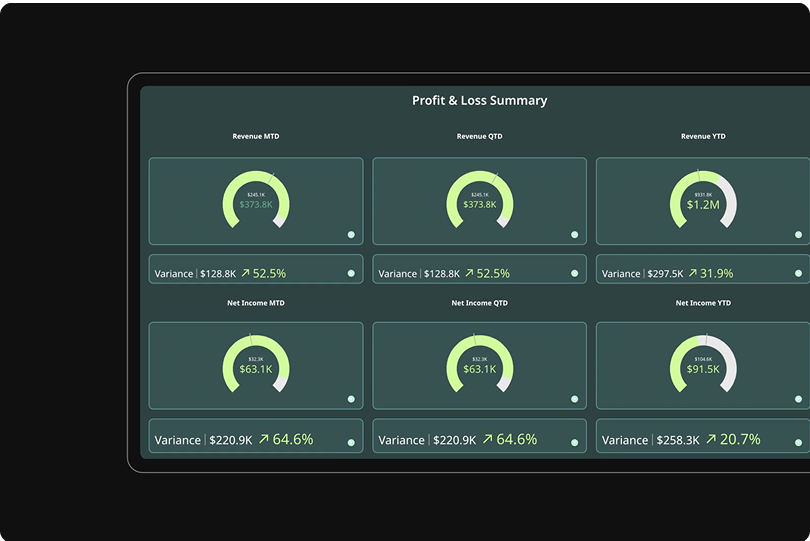Select the status dot in Net Income QTD gauge card

(574, 399)
